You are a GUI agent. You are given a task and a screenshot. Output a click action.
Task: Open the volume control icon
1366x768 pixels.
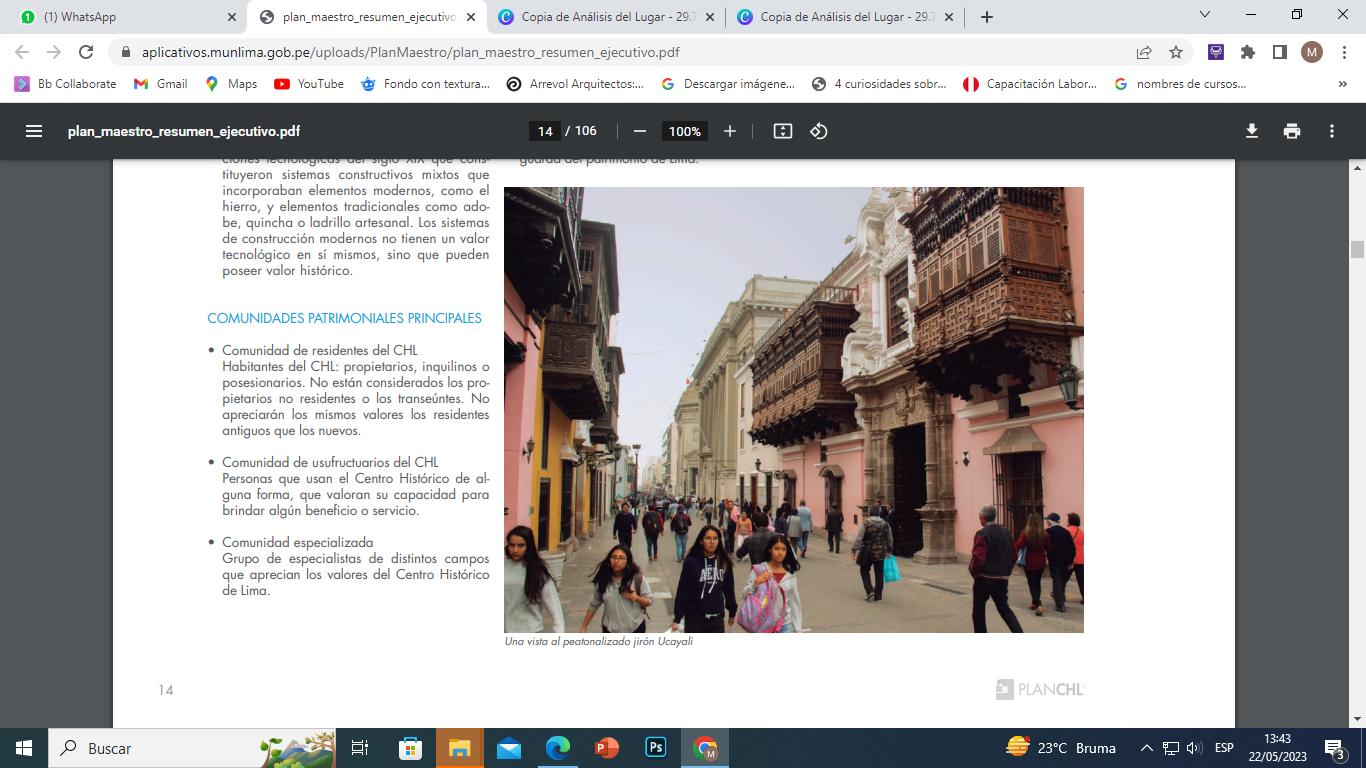(1193, 748)
